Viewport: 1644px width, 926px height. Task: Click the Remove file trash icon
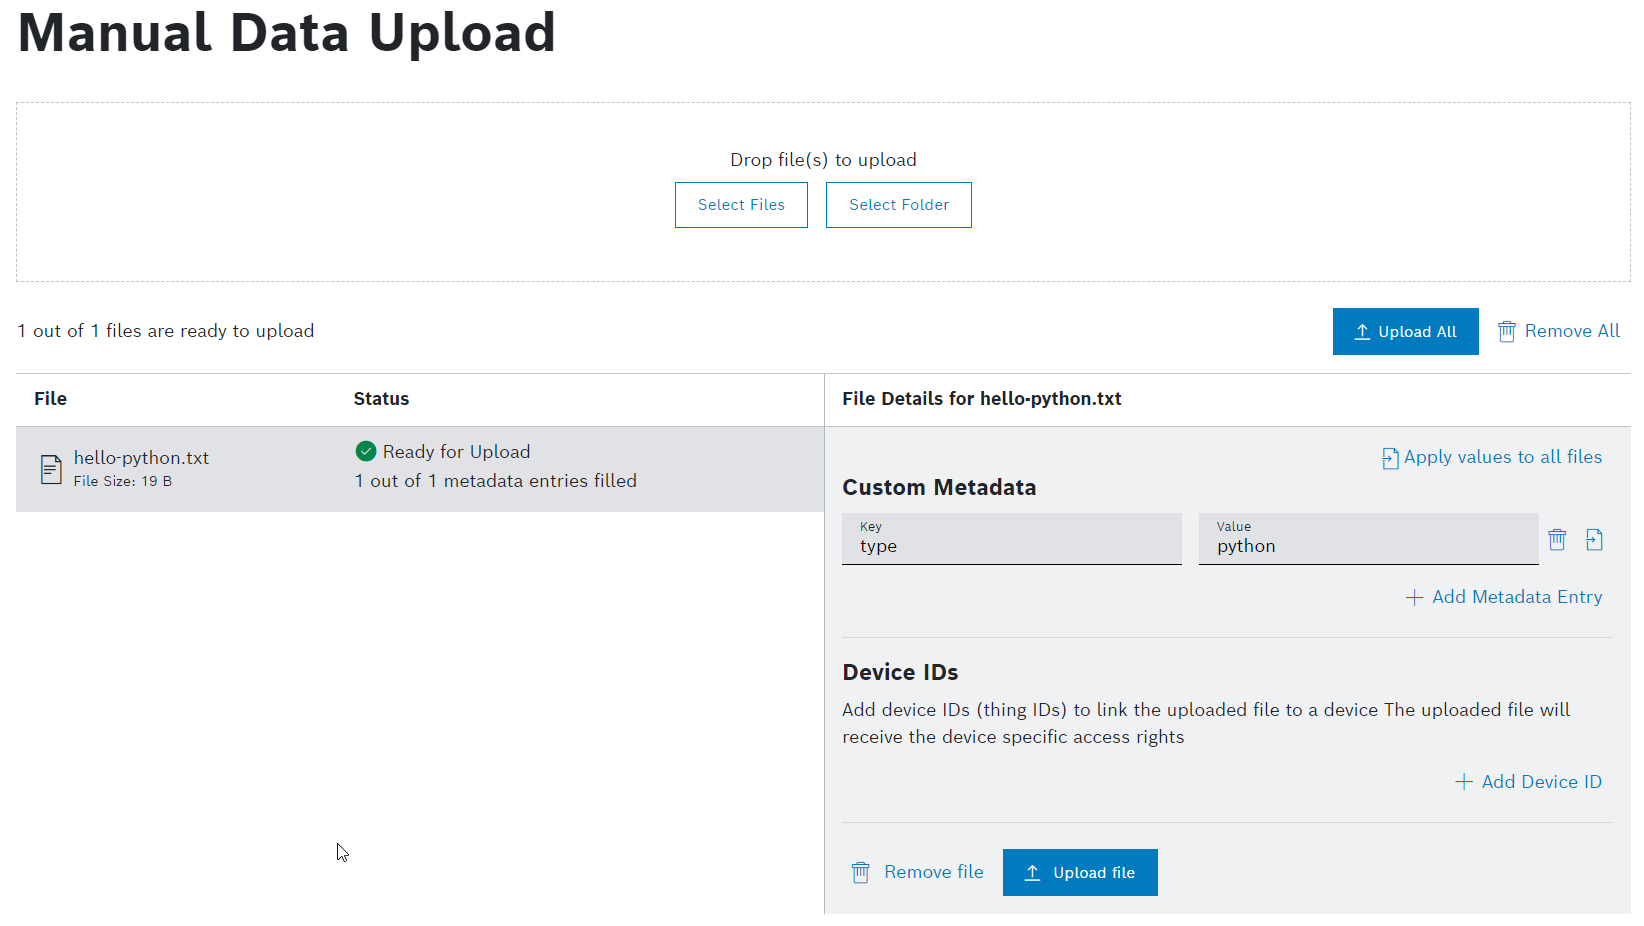coord(860,873)
